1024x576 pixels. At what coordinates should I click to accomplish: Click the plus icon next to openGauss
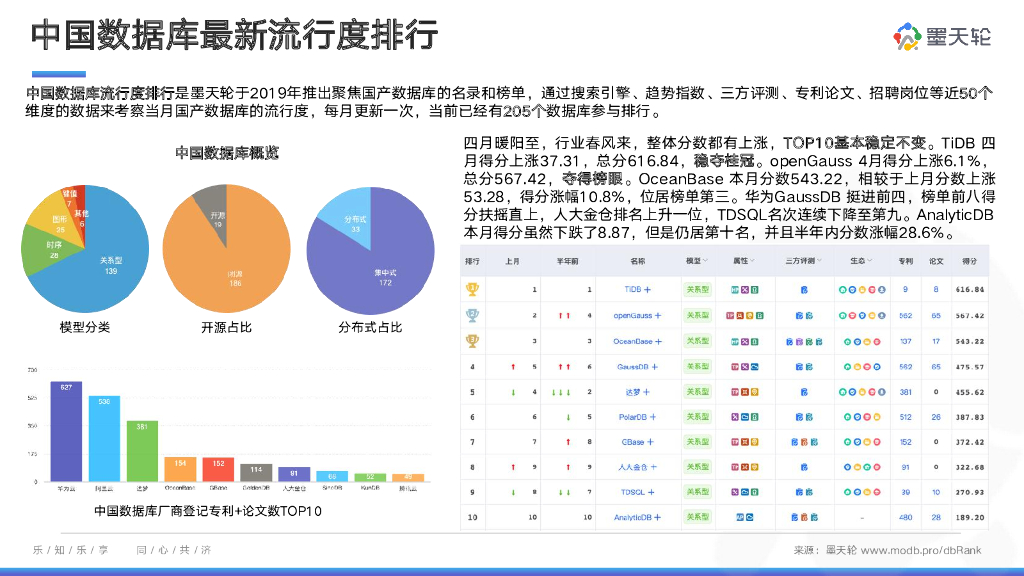pyautogui.click(x=658, y=315)
